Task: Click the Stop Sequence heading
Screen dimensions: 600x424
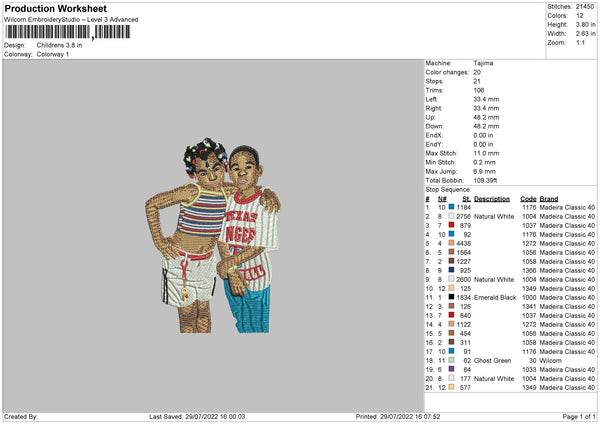Action: coord(448,190)
